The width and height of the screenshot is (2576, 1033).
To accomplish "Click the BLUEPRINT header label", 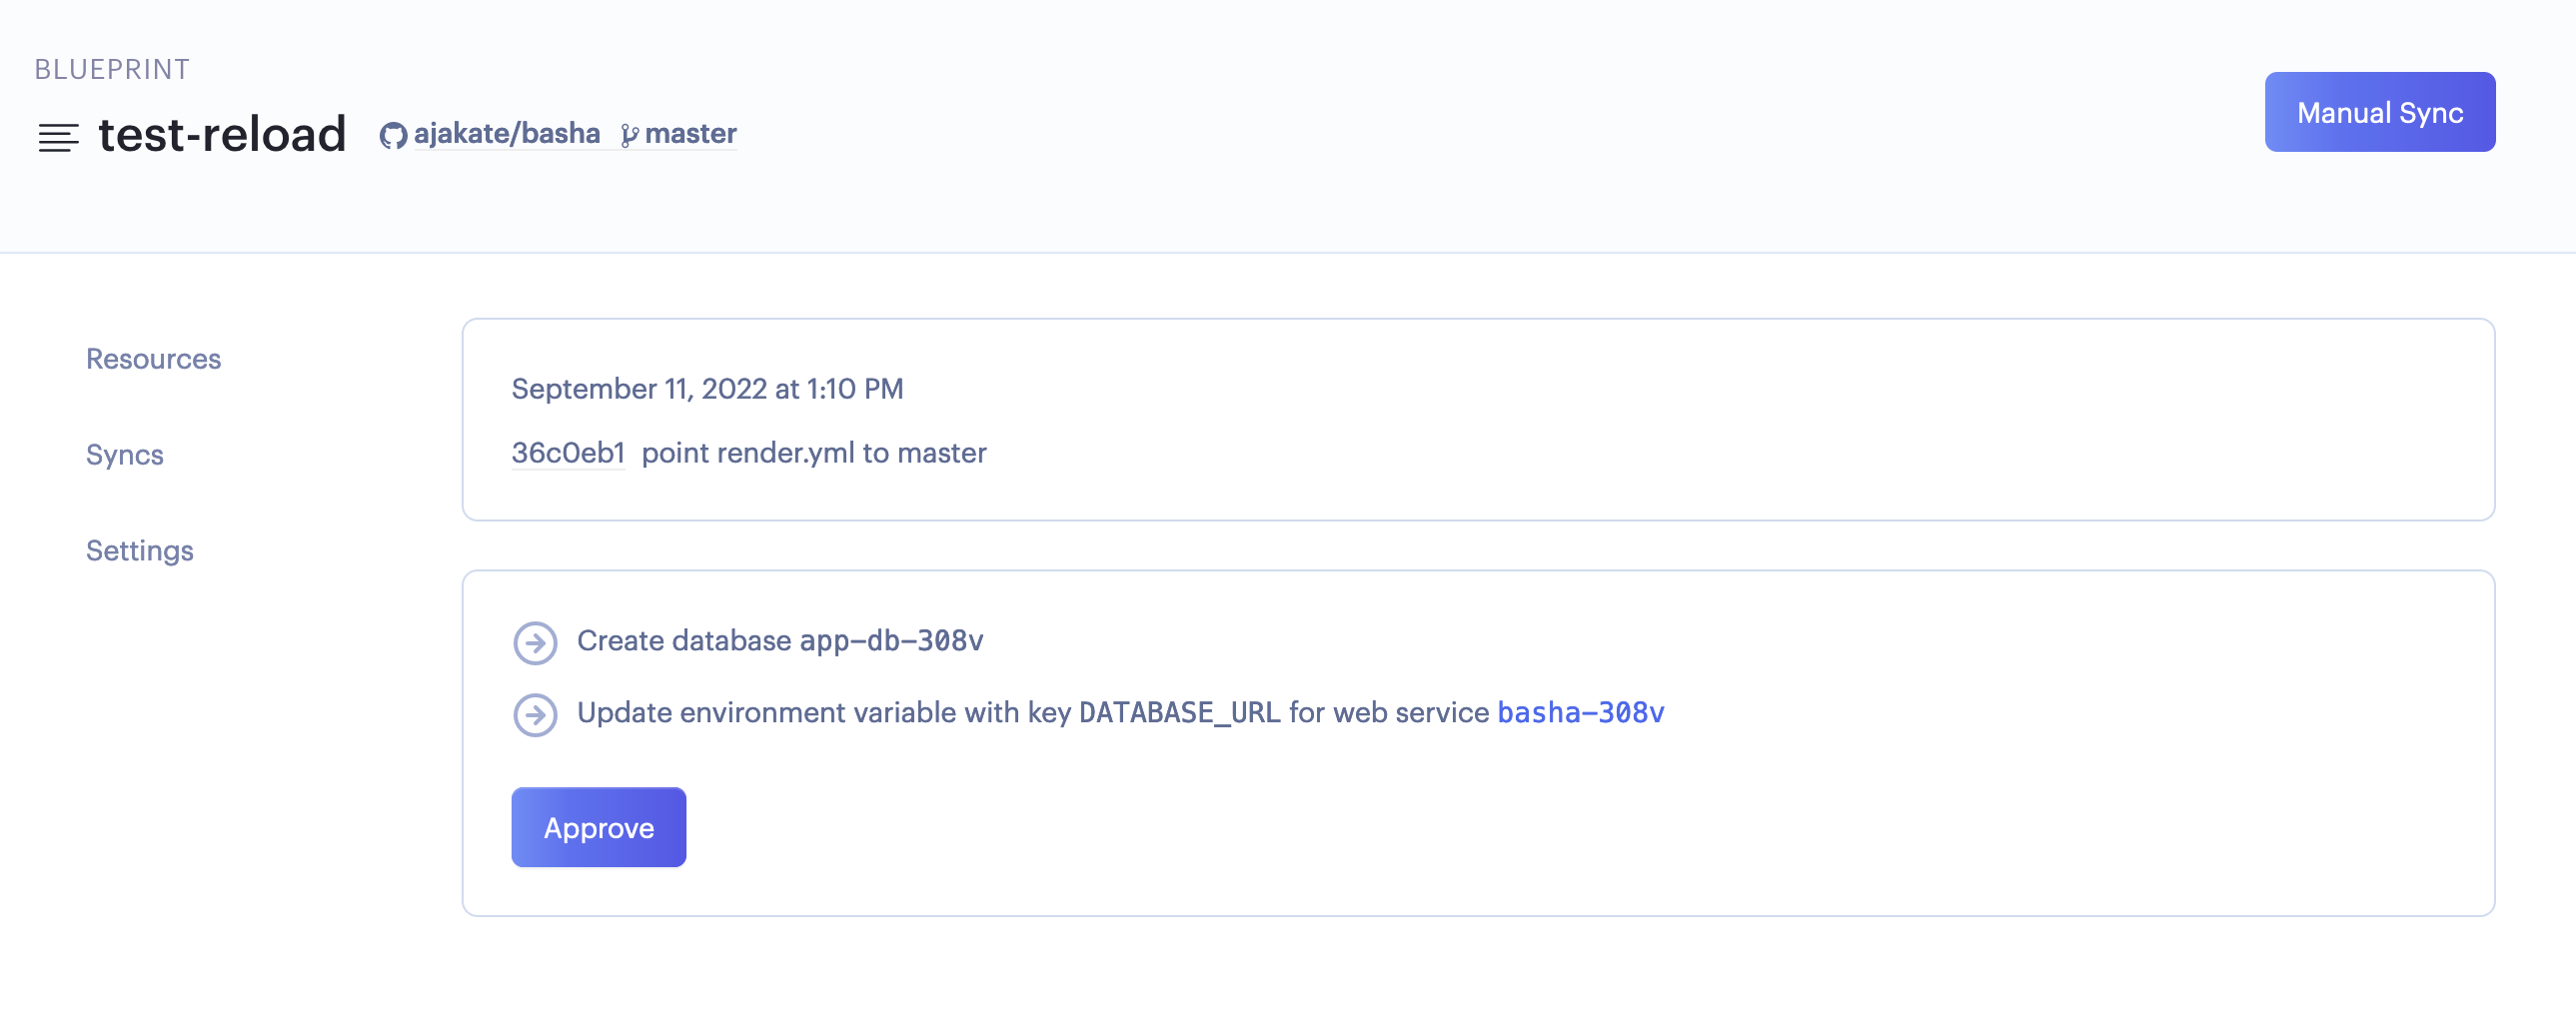I will point(112,69).
